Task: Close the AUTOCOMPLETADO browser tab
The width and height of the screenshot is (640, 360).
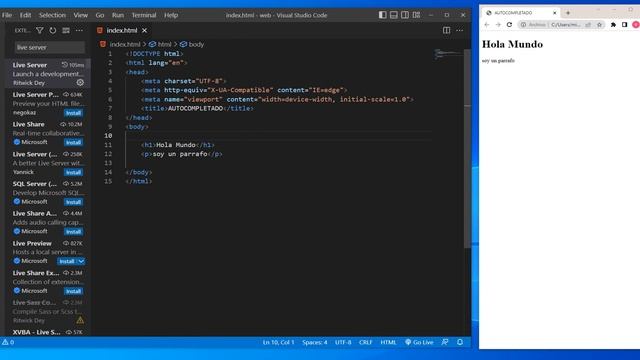Action: (x=555, y=13)
